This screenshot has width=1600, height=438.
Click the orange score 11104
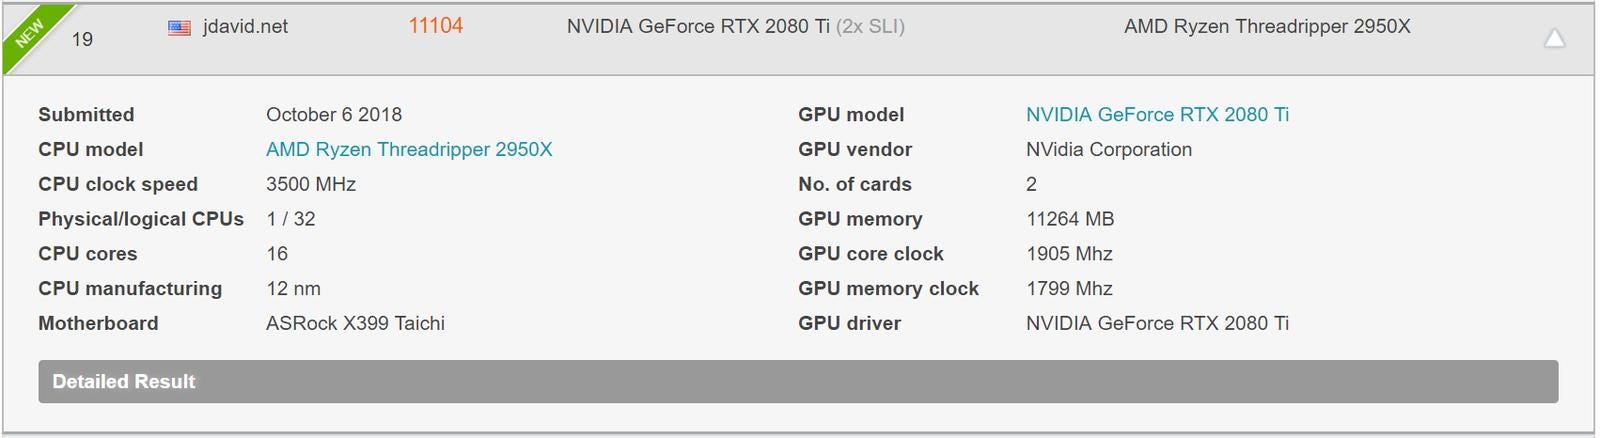[x=436, y=26]
